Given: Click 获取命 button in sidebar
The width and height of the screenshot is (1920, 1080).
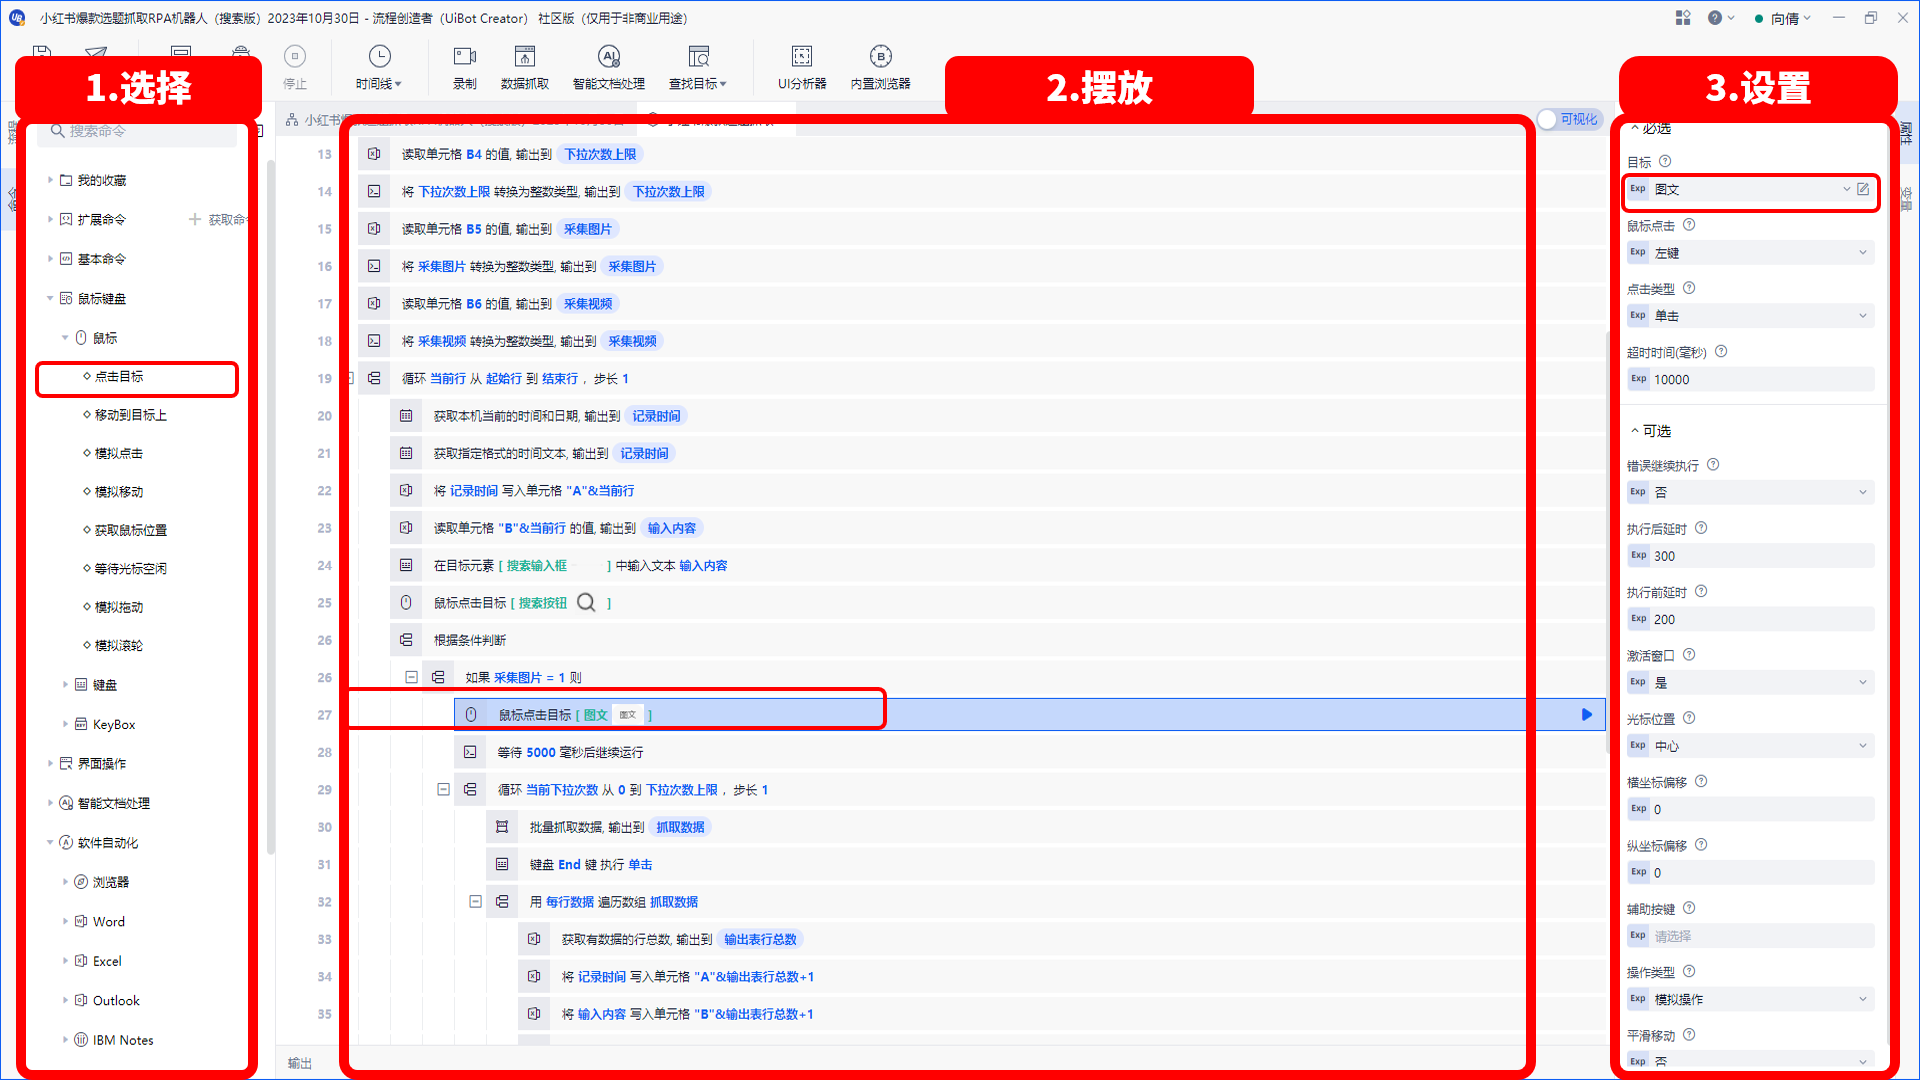Looking at the screenshot, I should tap(219, 220).
